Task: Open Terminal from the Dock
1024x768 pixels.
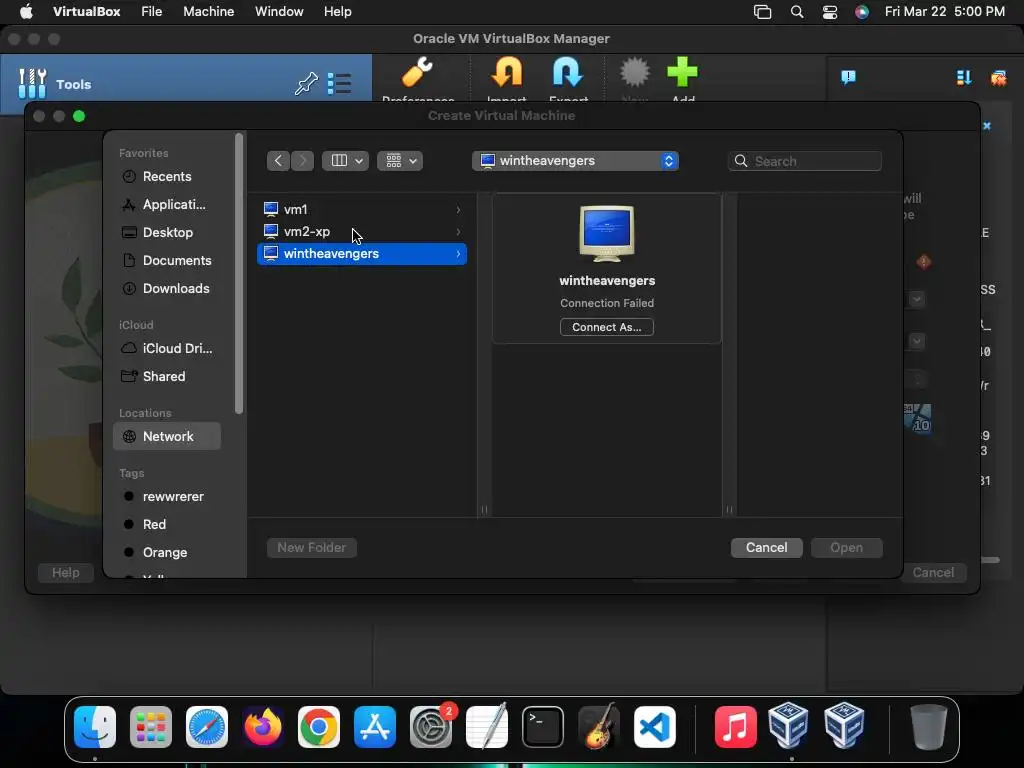Action: 543,727
